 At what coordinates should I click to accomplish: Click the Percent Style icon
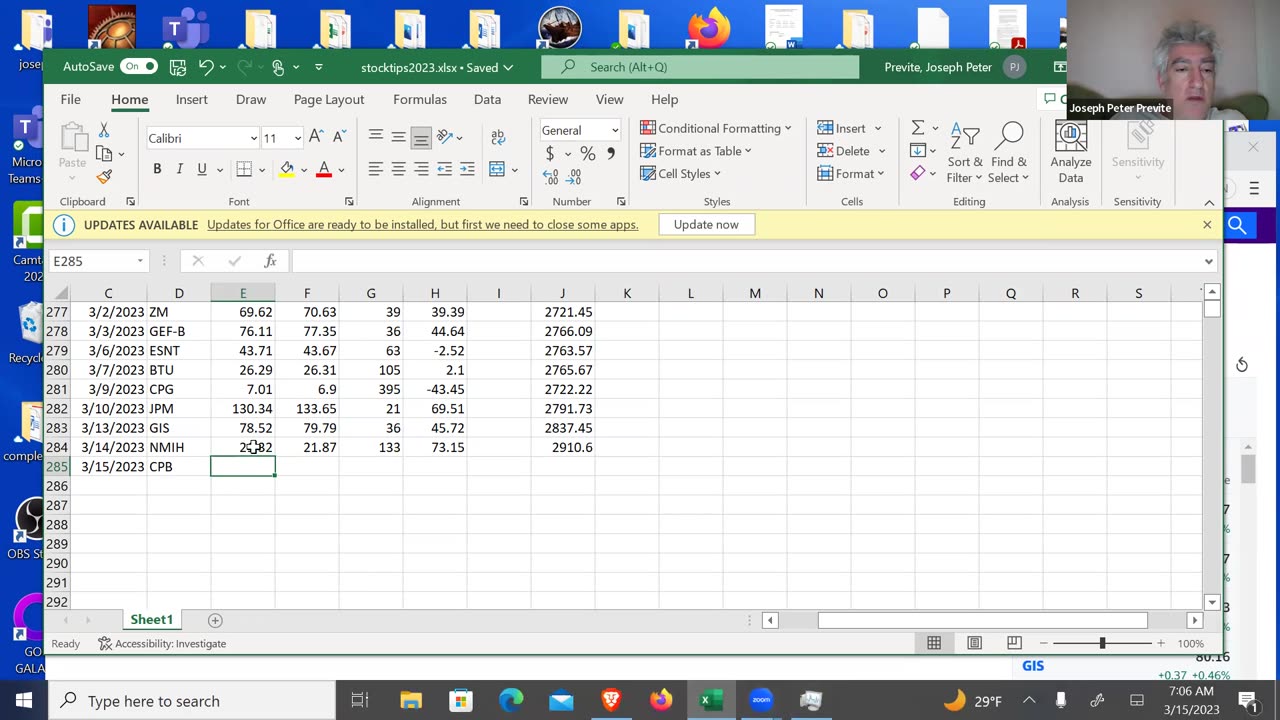(x=588, y=154)
